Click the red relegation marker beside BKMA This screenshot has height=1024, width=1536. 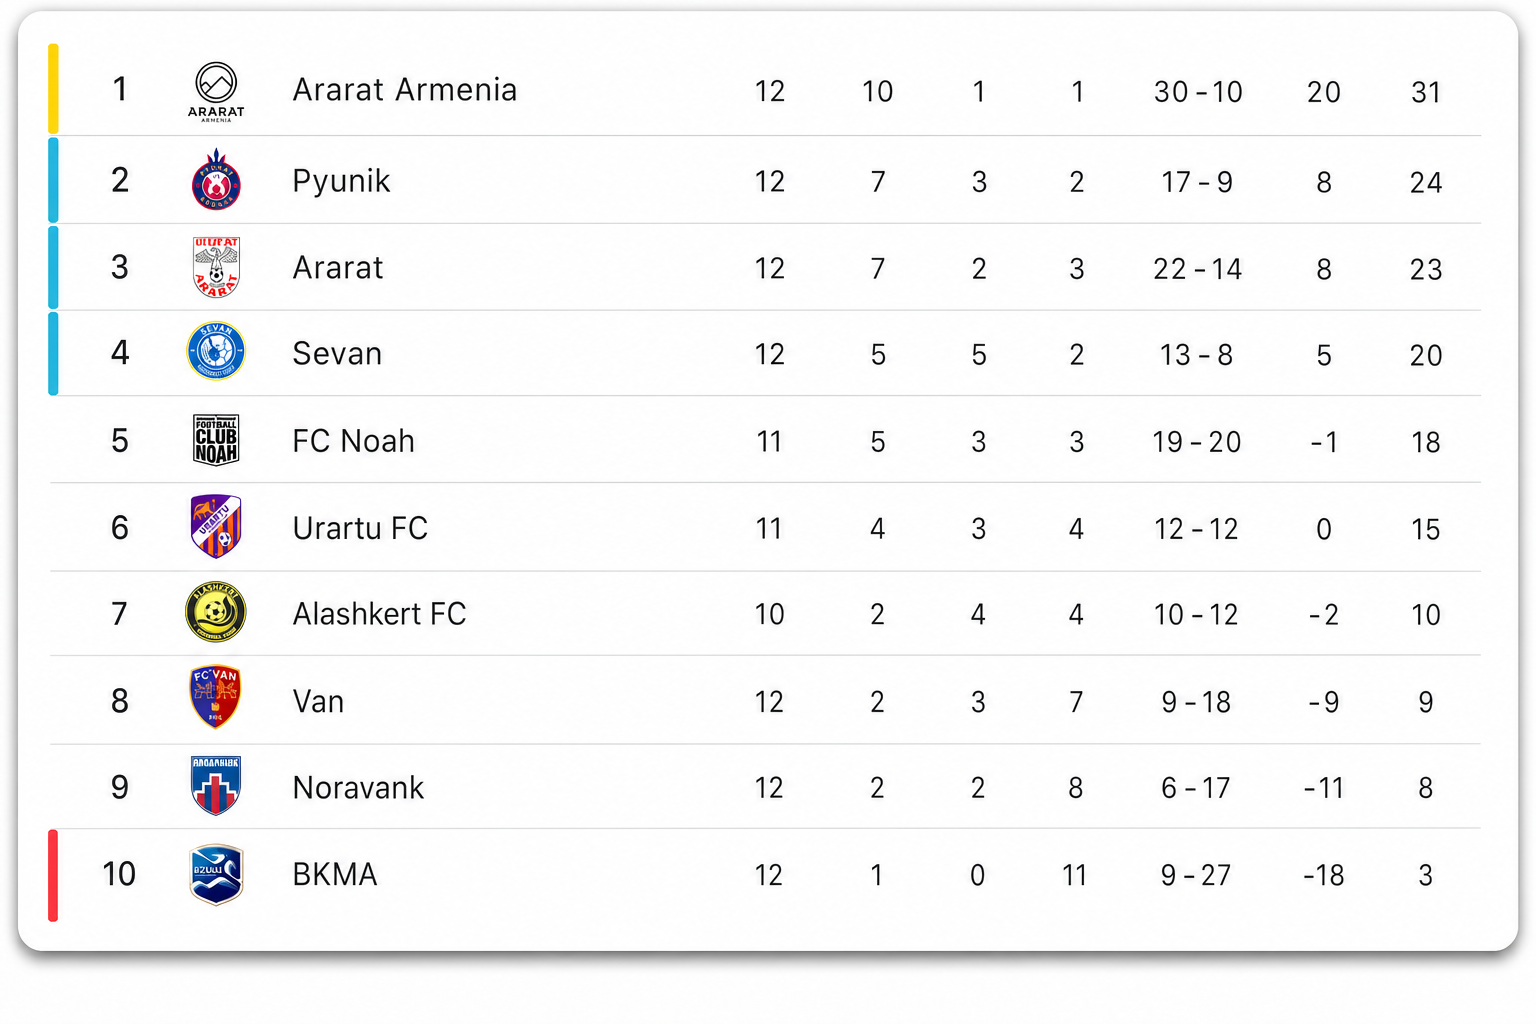coord(53,875)
